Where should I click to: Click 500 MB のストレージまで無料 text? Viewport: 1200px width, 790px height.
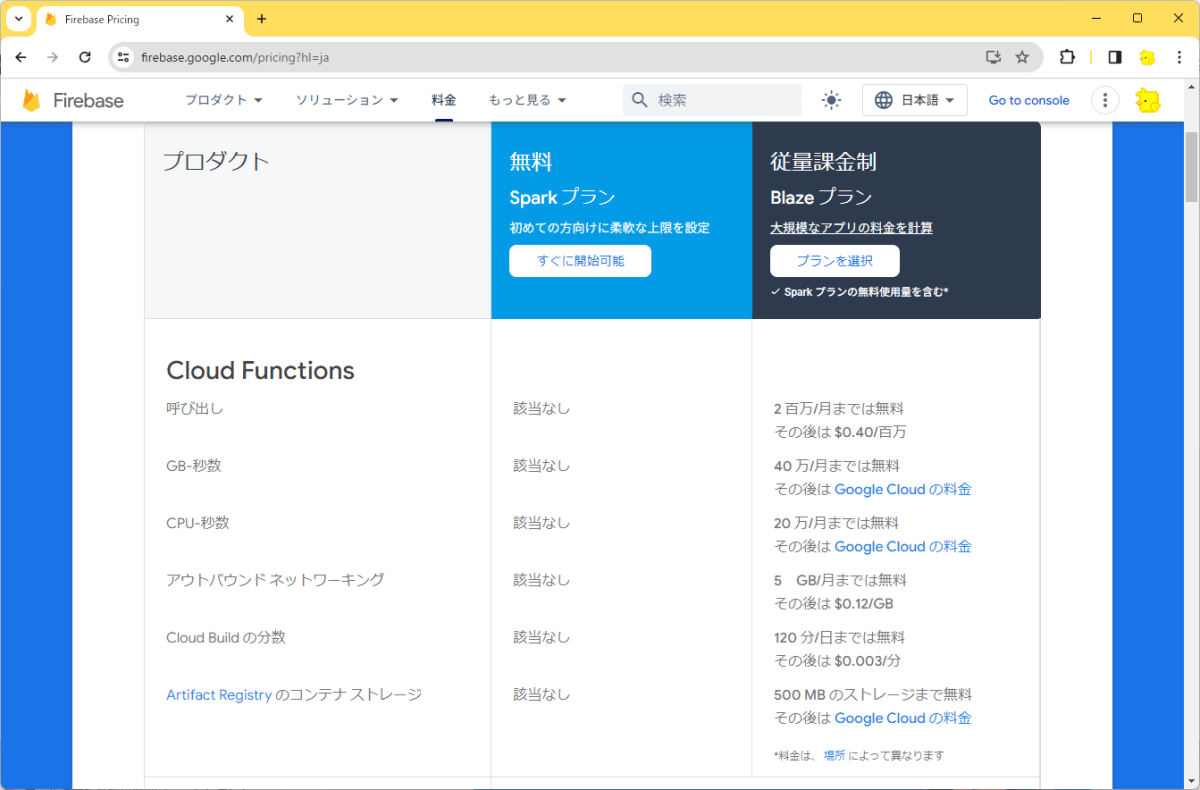[x=873, y=695]
